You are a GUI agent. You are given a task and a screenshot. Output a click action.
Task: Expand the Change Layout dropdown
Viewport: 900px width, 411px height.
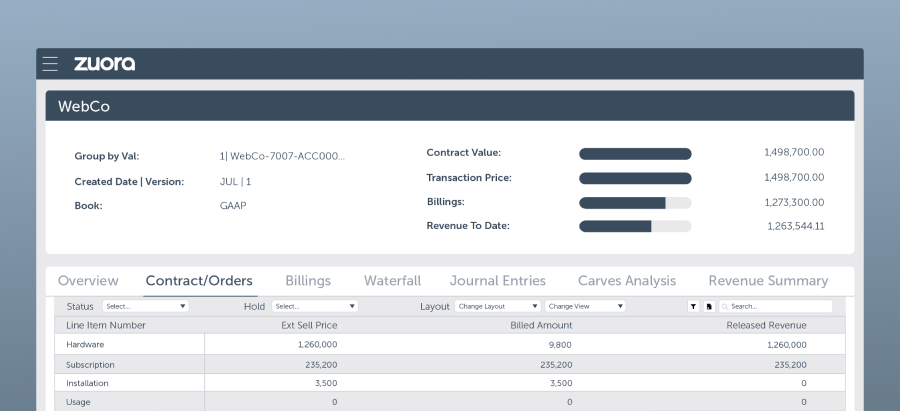[498, 306]
